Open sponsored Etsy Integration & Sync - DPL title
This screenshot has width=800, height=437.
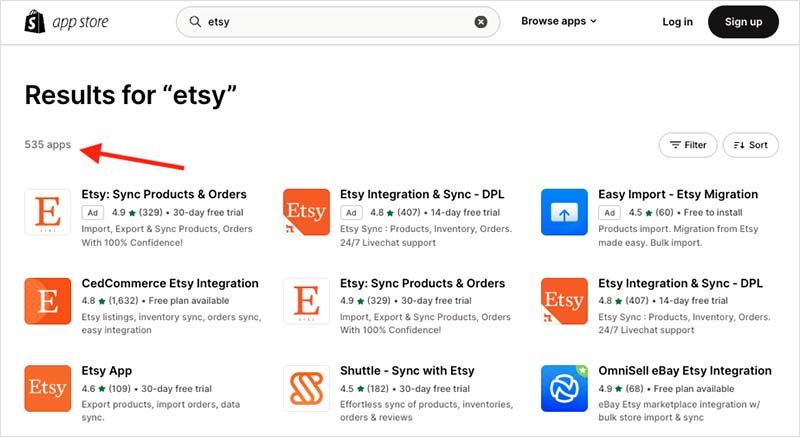[422, 194]
